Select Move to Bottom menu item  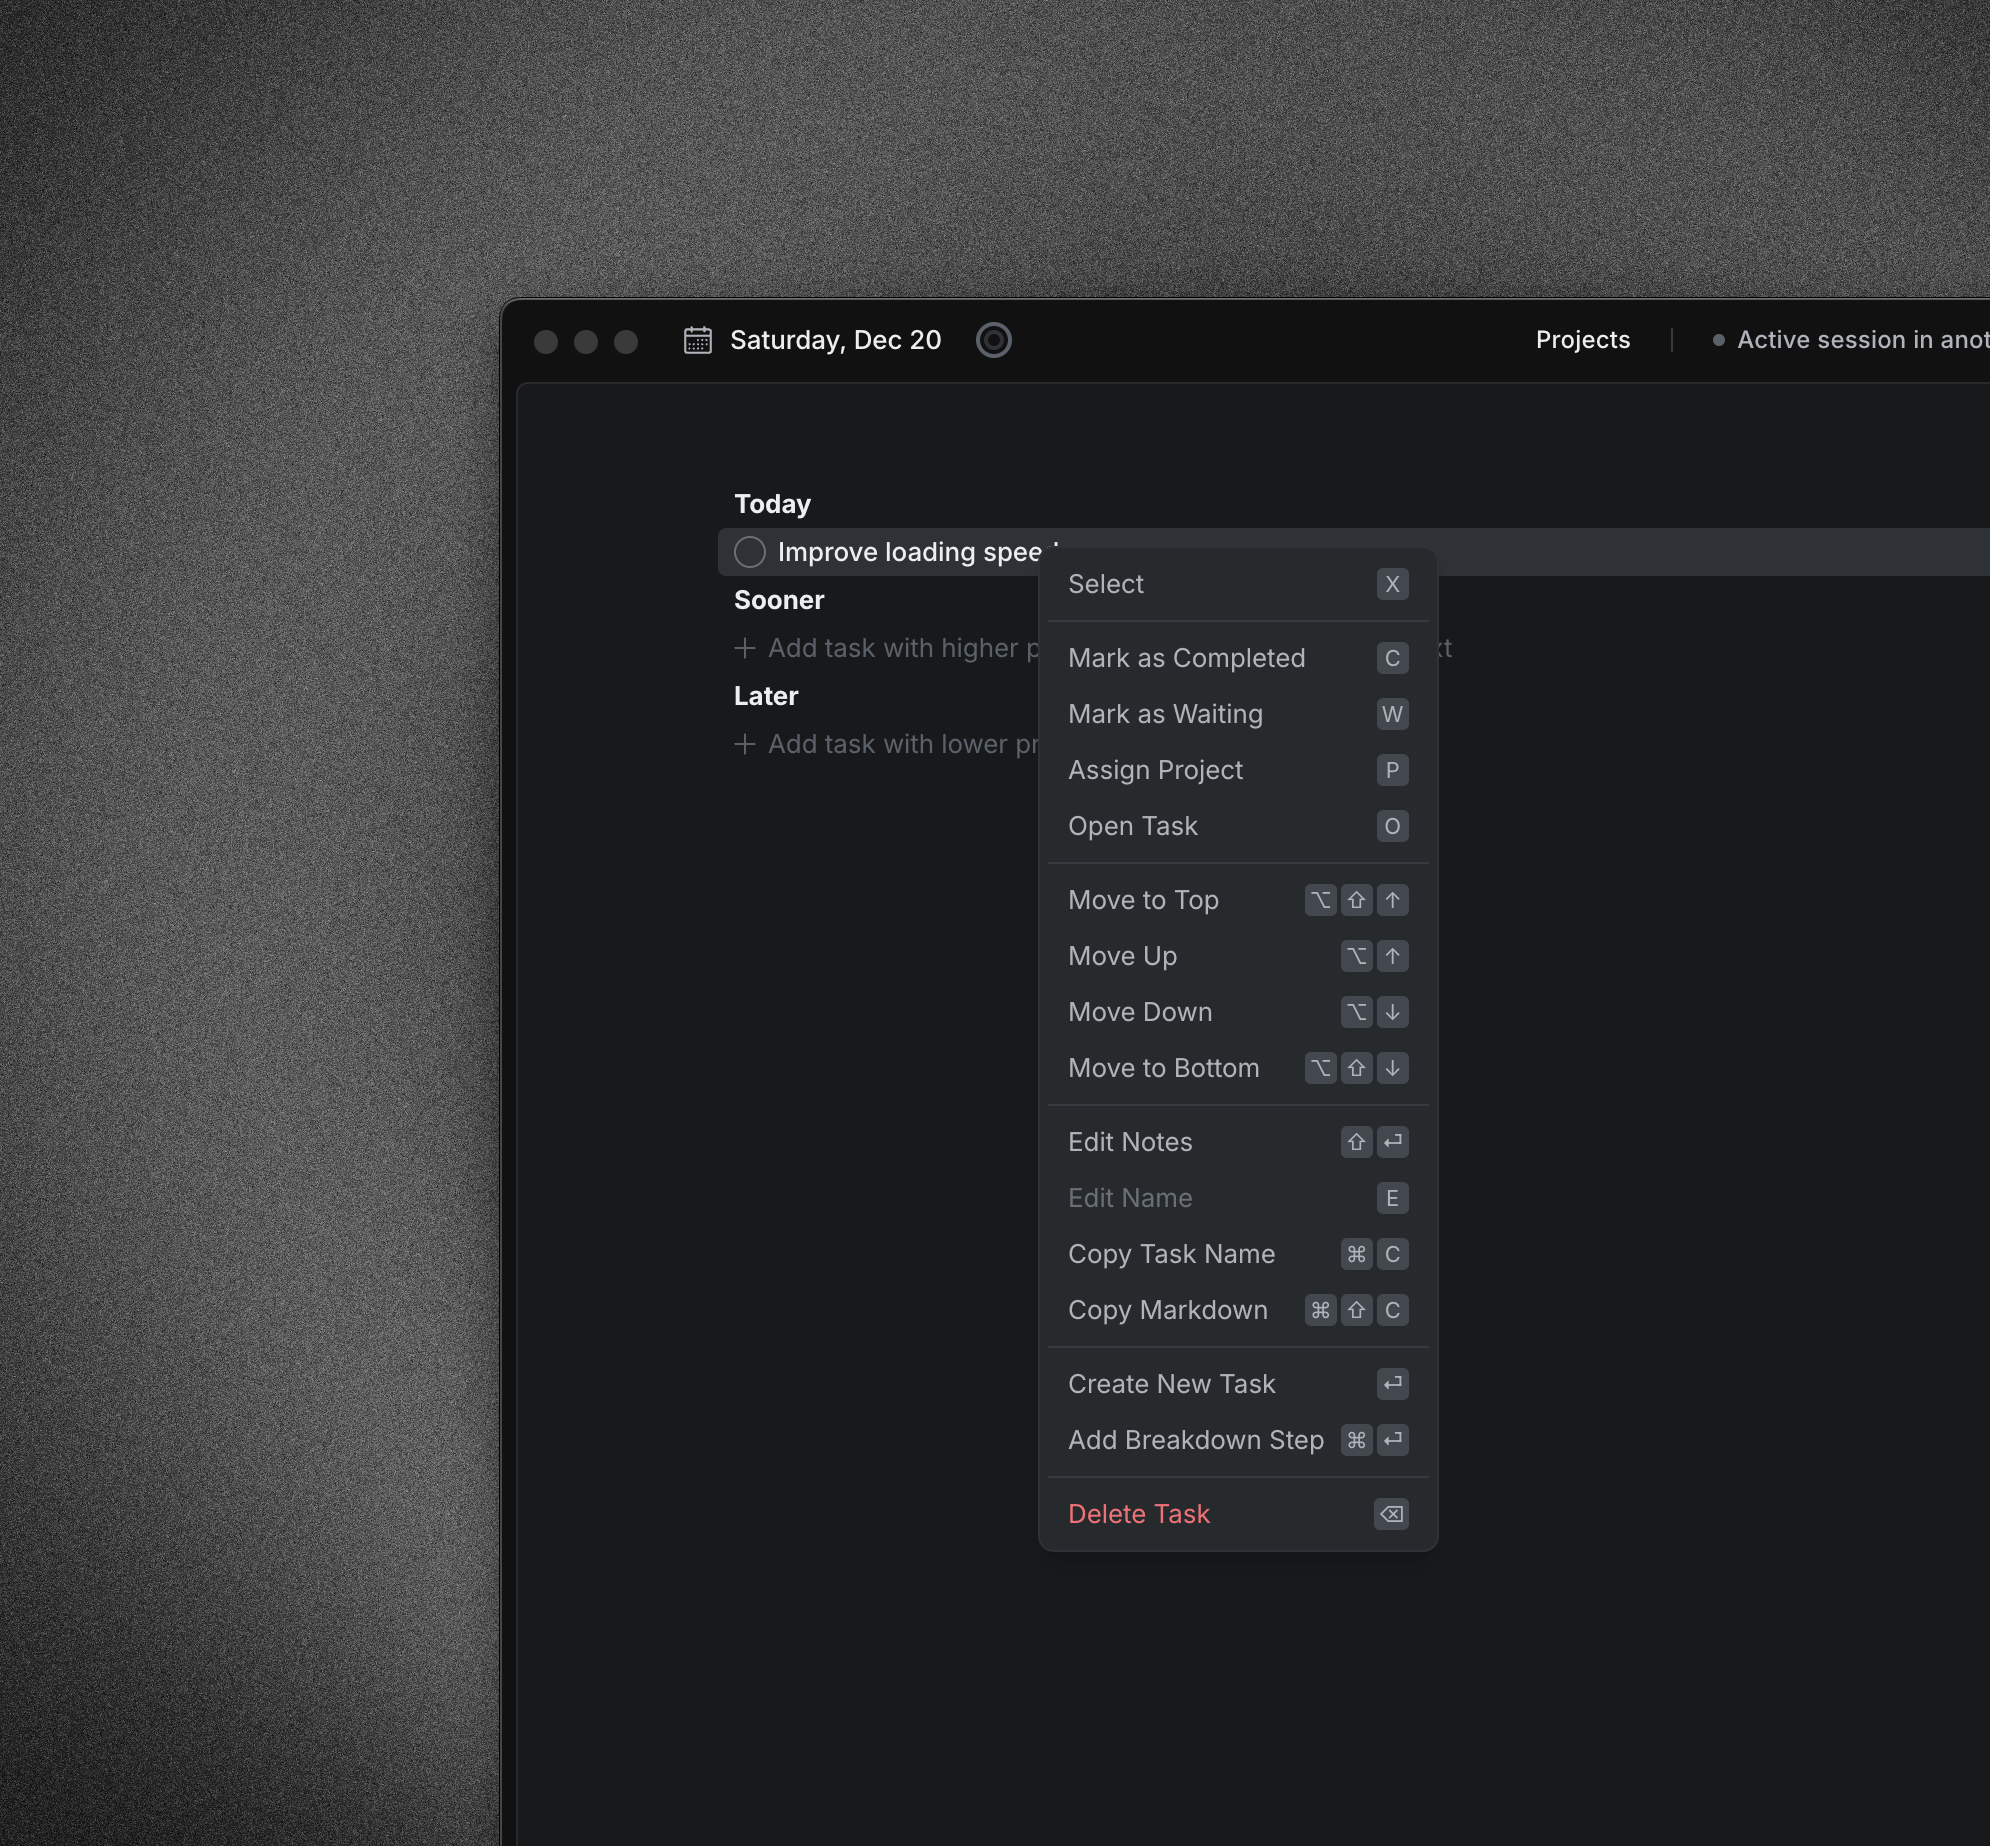click(x=1163, y=1068)
